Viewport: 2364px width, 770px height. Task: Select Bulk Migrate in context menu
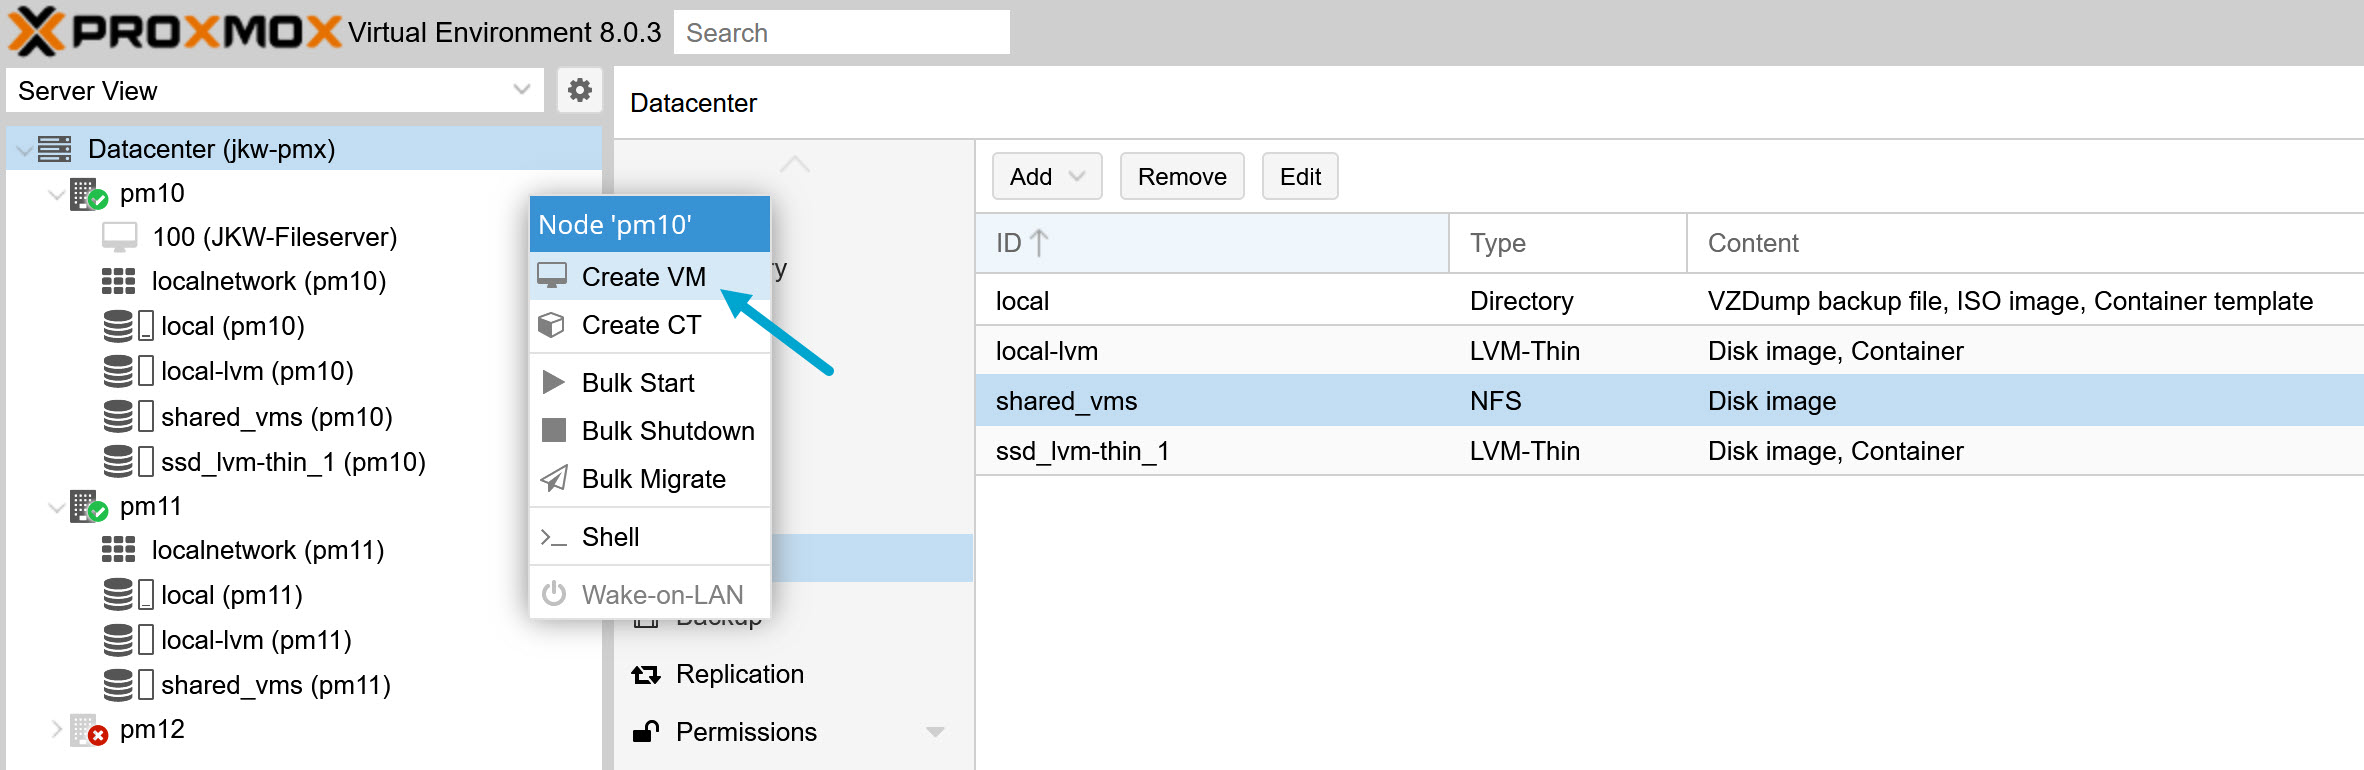(653, 479)
